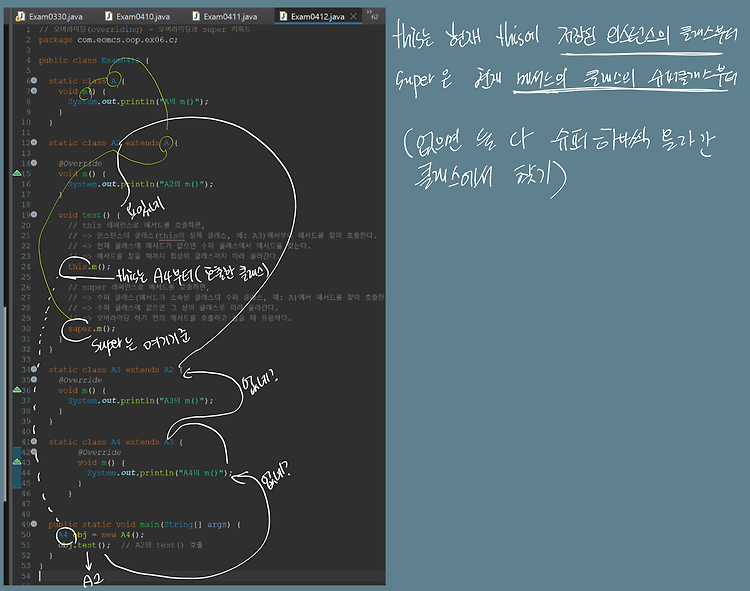This screenshot has width=750, height=591.
Task: Switch to the Exam0330.java tab
Action: [50, 16]
